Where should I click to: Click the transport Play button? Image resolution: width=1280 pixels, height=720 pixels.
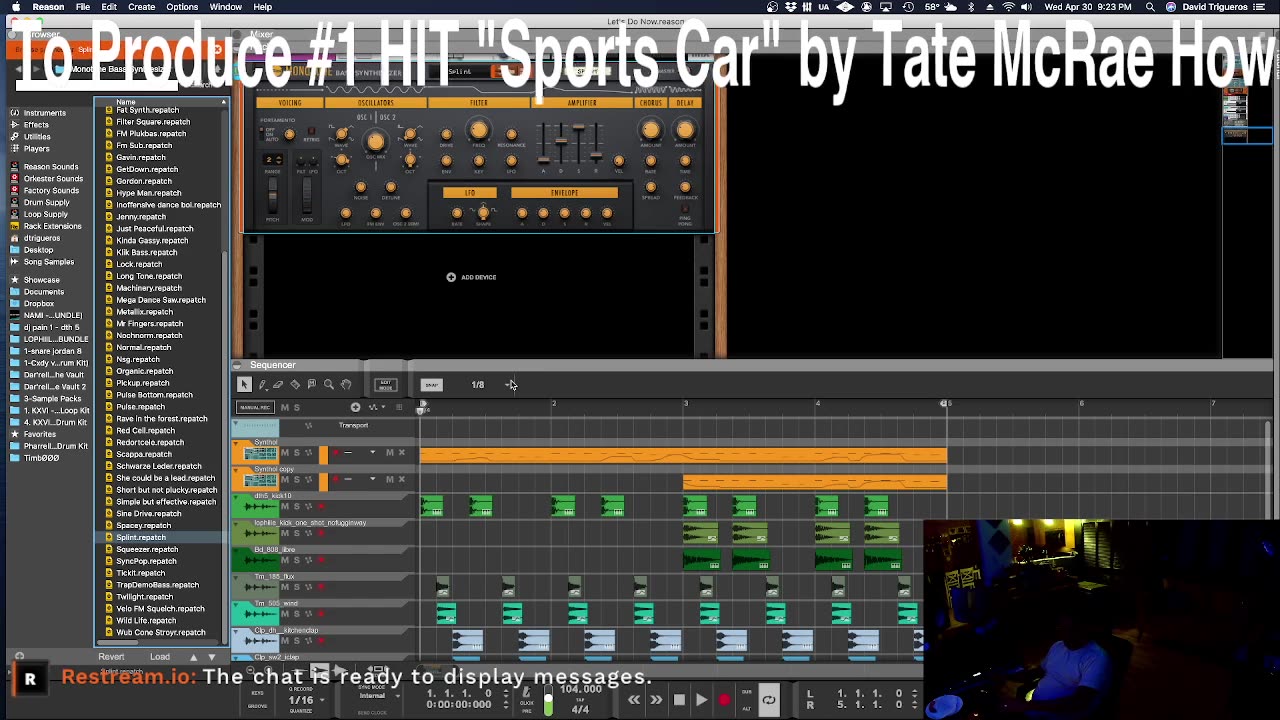click(x=701, y=700)
